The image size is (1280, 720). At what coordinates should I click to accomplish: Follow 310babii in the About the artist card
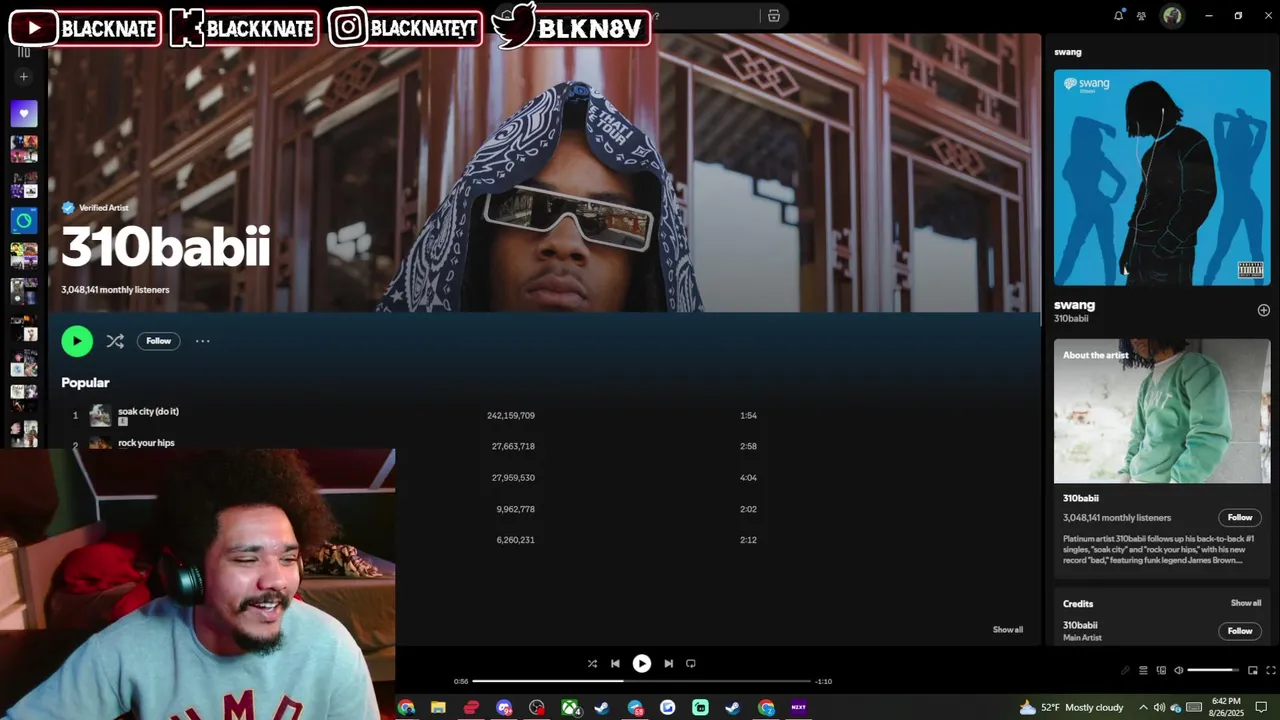click(1240, 517)
